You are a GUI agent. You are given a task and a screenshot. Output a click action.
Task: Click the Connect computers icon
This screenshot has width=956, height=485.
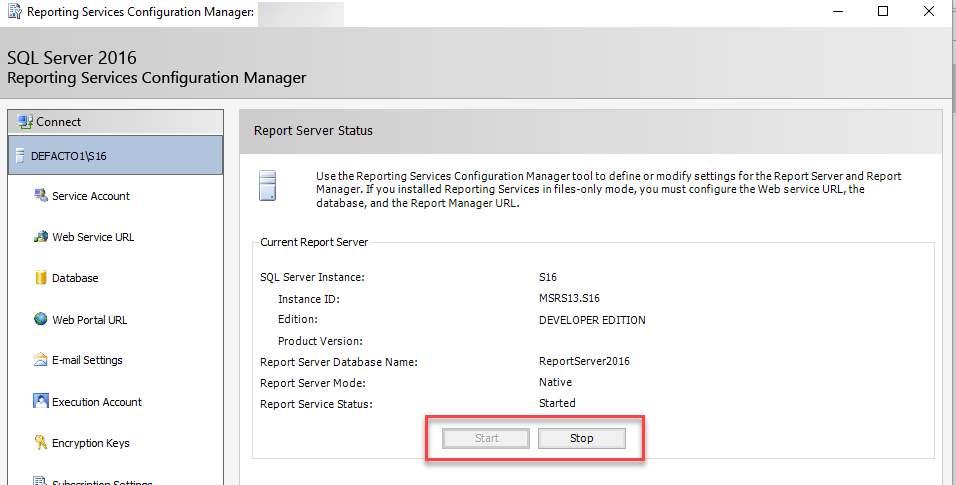tap(25, 121)
